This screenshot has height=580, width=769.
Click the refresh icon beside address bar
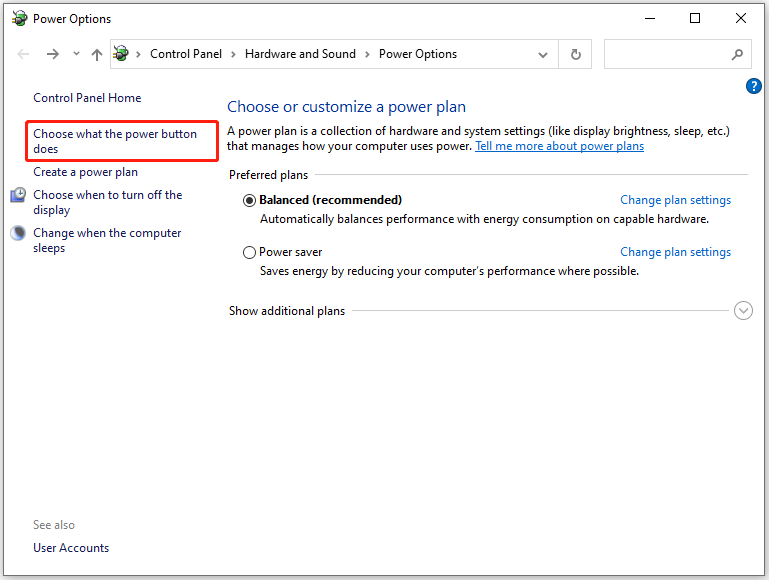pyautogui.click(x=575, y=54)
